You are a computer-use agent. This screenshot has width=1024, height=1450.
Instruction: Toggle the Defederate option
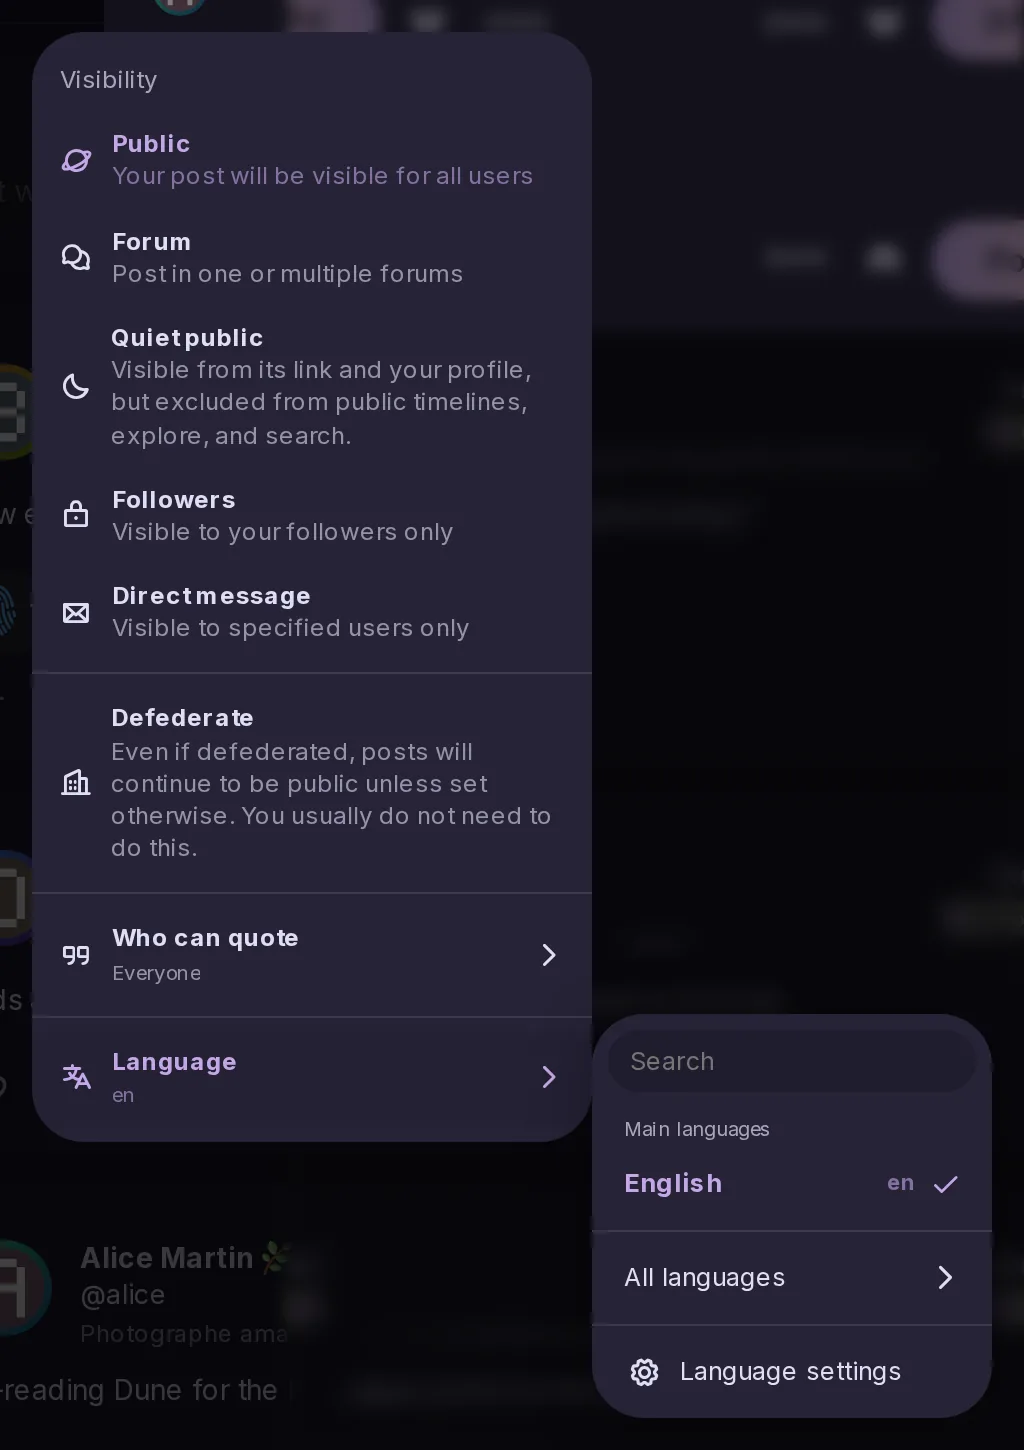[x=312, y=783]
